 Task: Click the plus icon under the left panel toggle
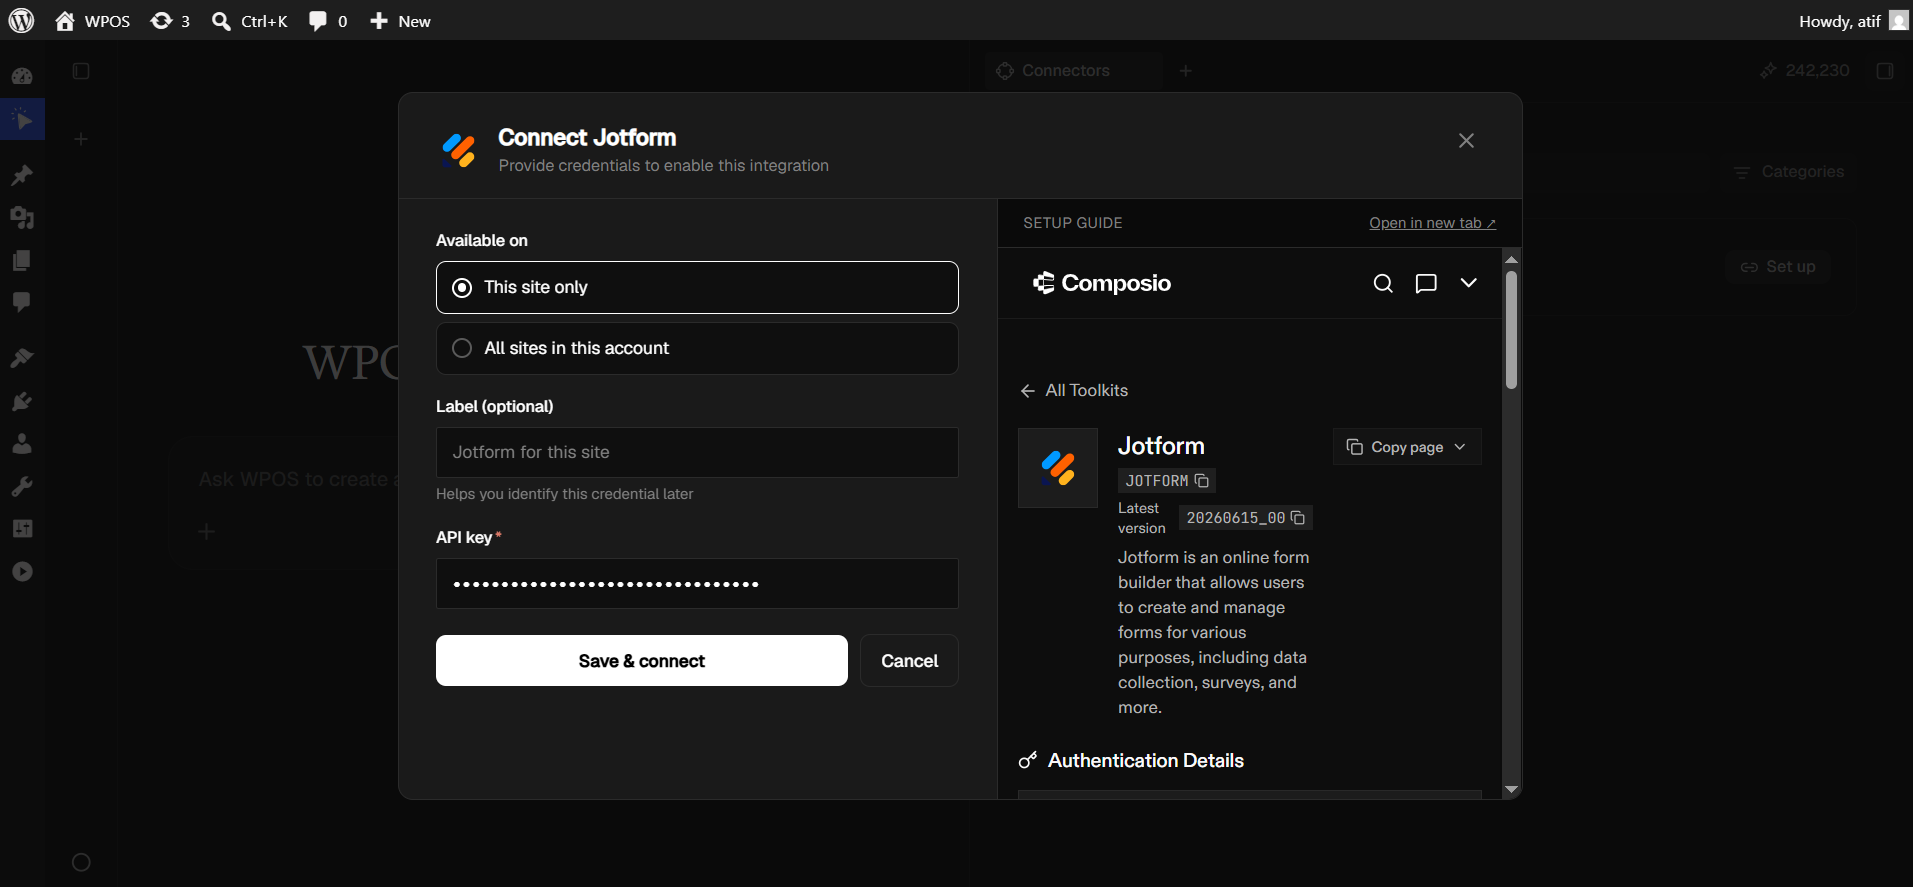pyautogui.click(x=81, y=139)
